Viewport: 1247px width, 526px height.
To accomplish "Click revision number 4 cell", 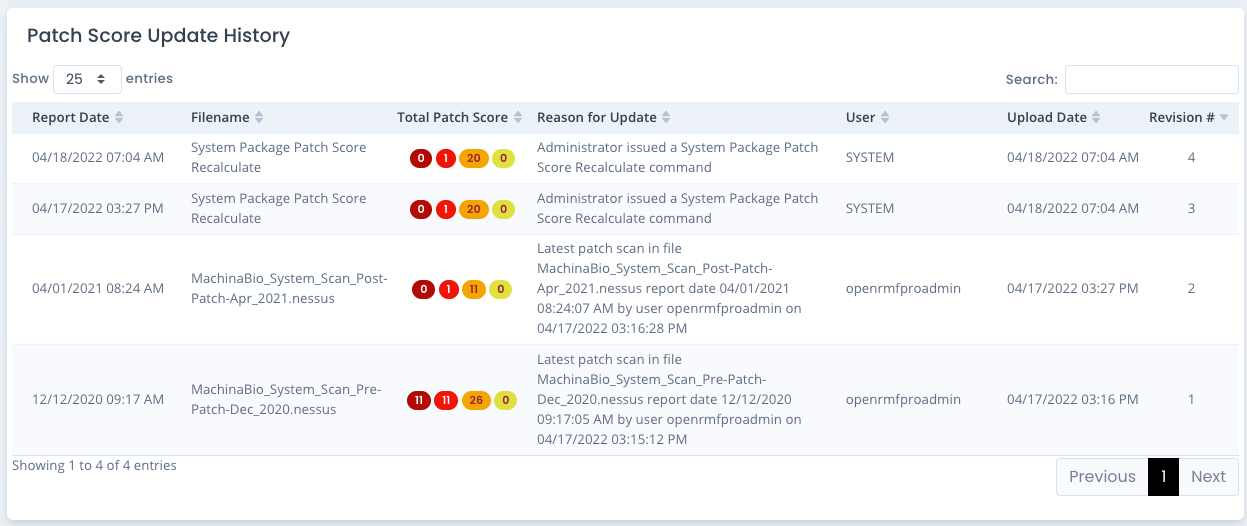I will 1191,158.
